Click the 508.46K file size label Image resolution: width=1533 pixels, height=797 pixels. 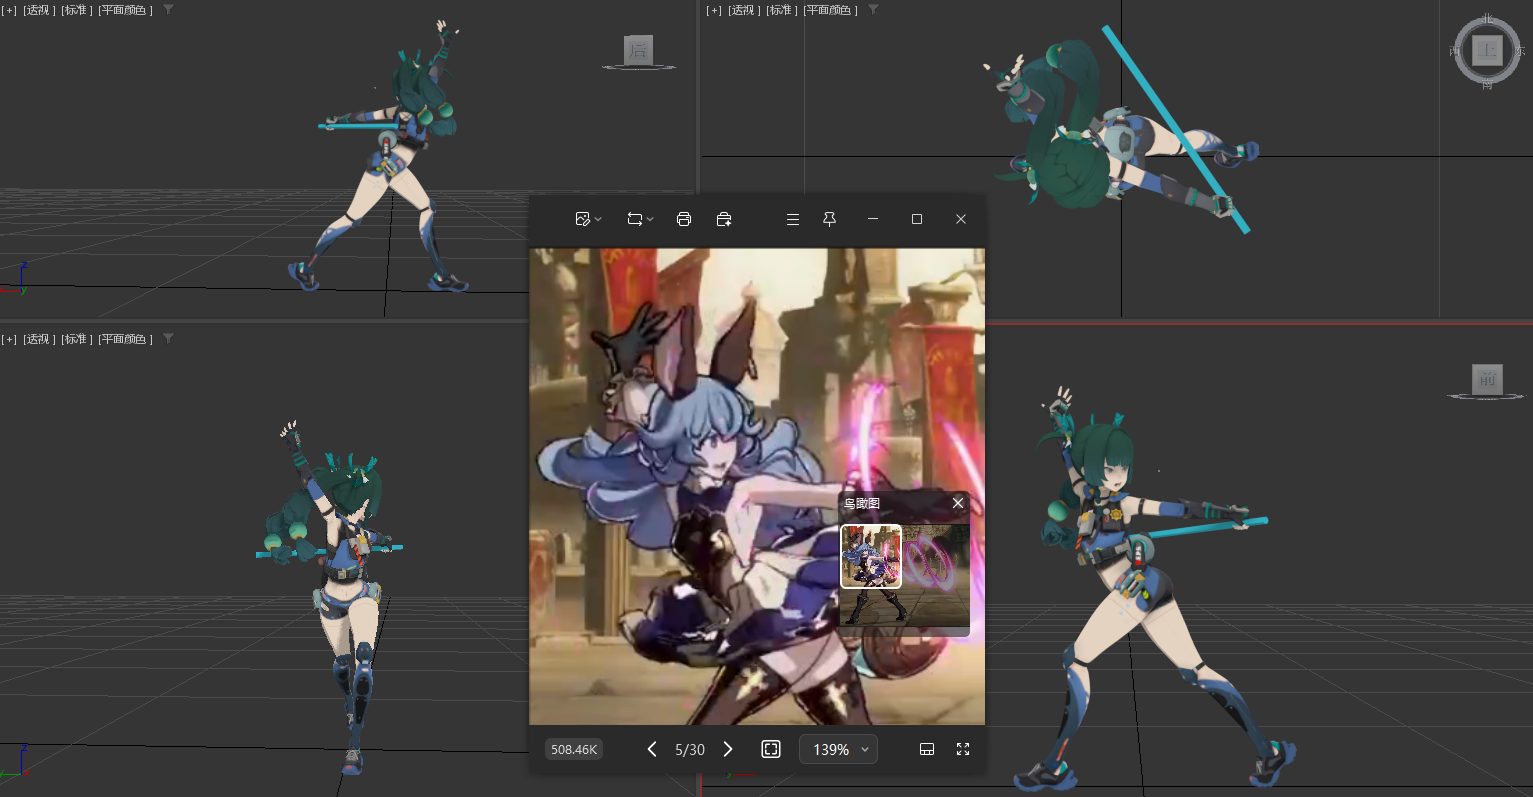click(574, 749)
